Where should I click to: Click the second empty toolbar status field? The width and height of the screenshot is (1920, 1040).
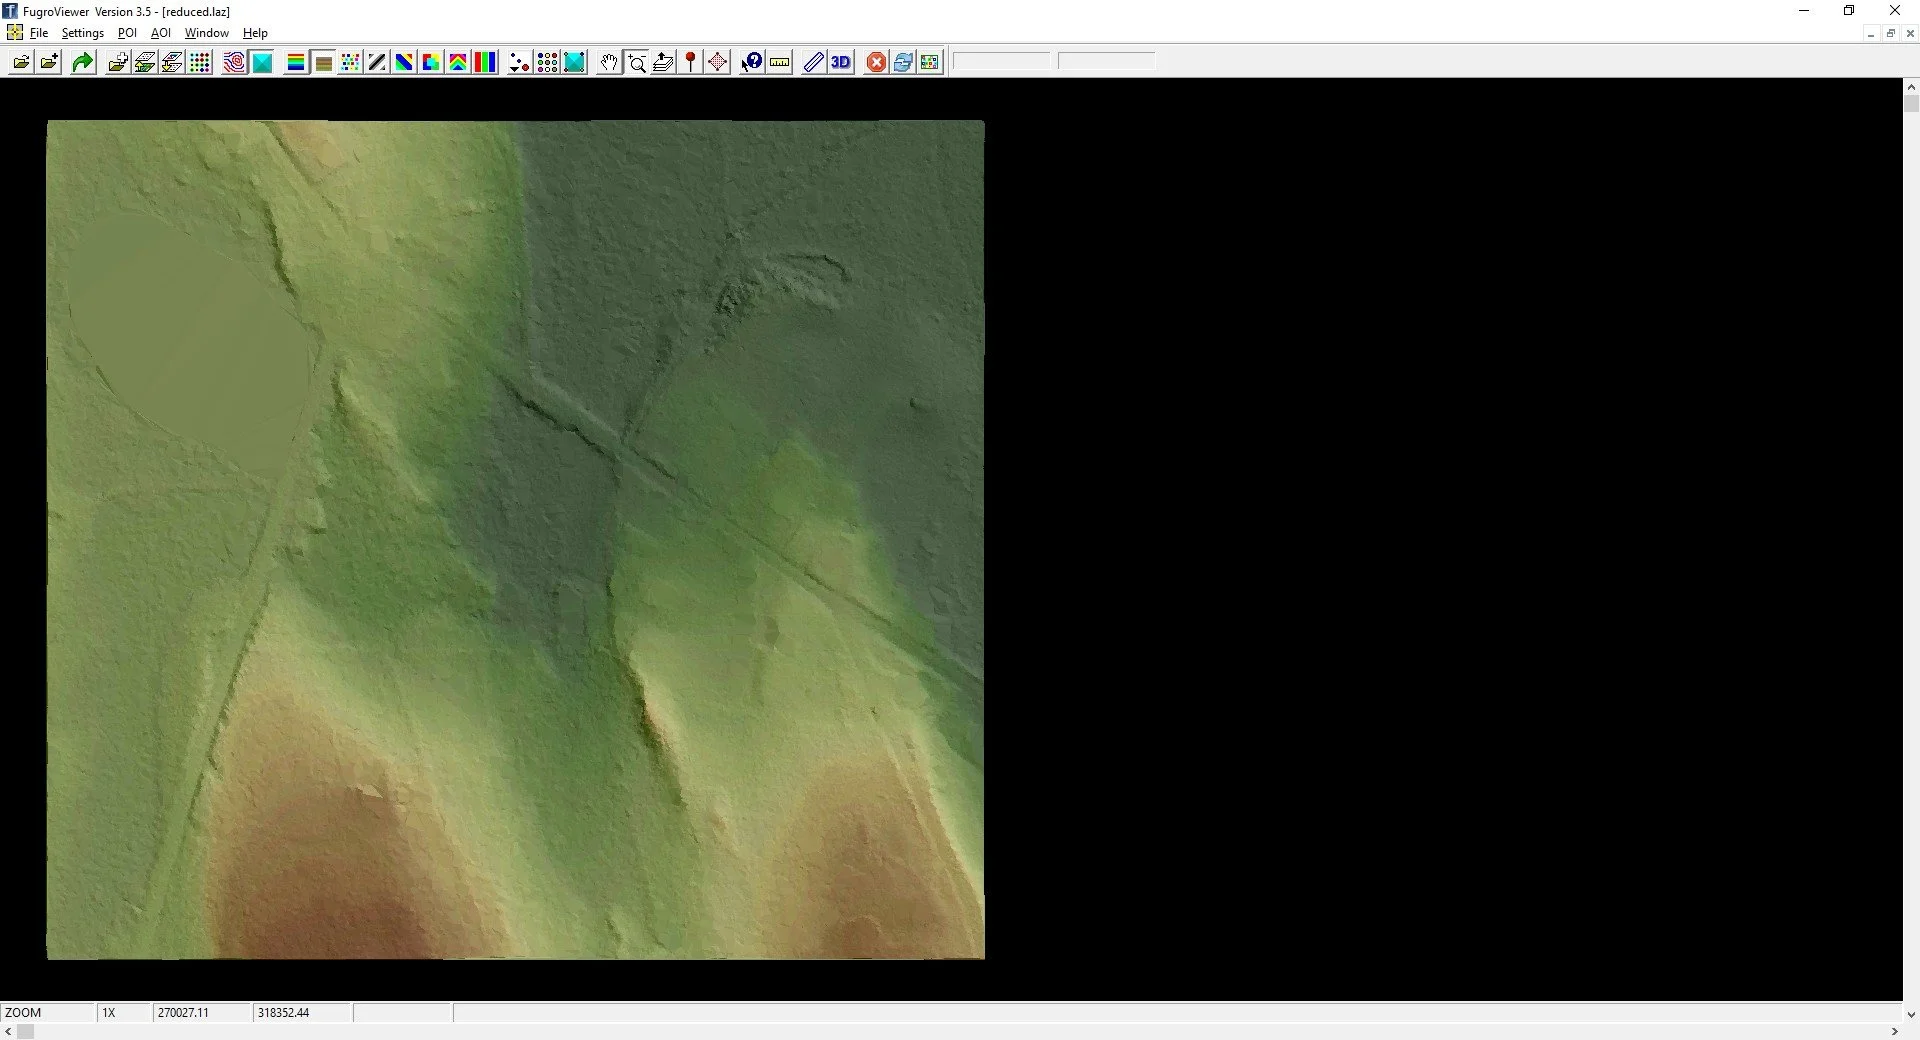pos(1106,62)
